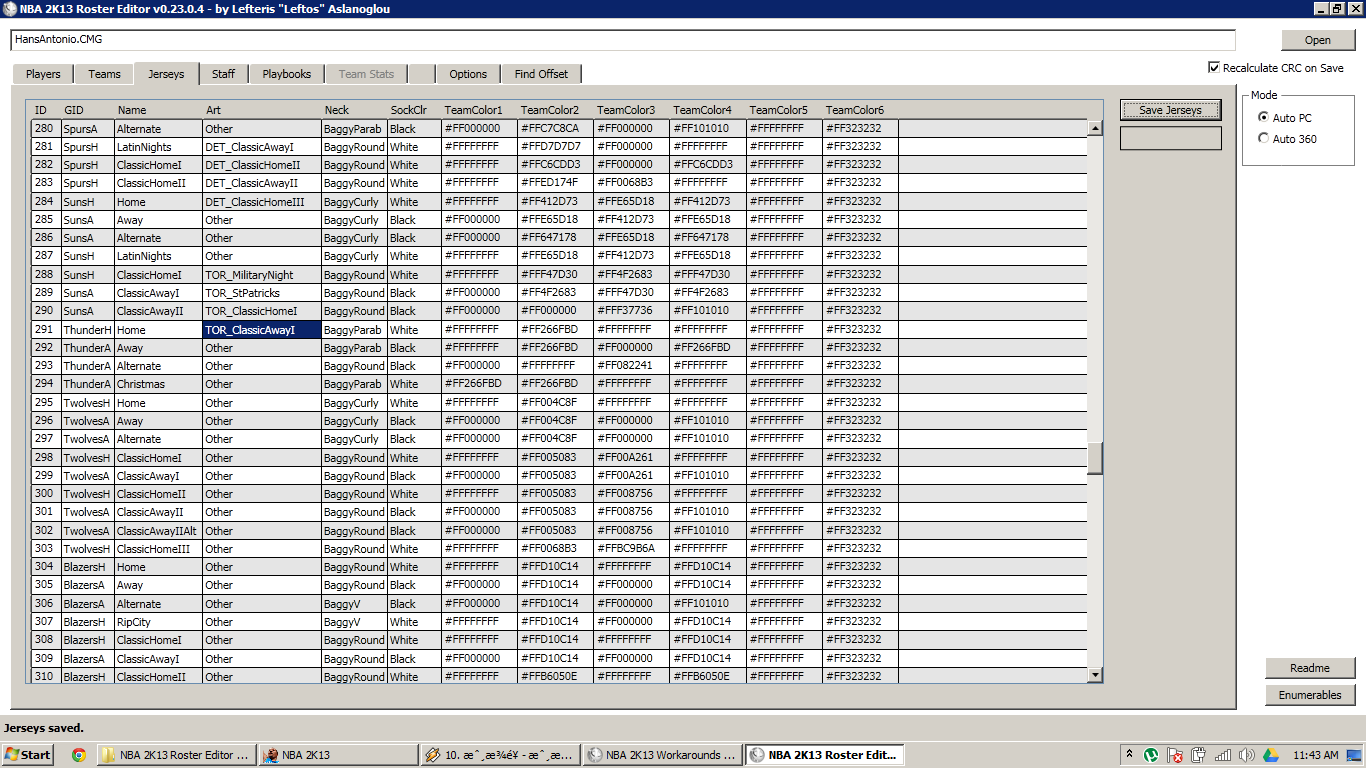Screen dimensions: 1366x768
Task: Click the LatinNights name cell for SunsH
Action: (x=159, y=256)
